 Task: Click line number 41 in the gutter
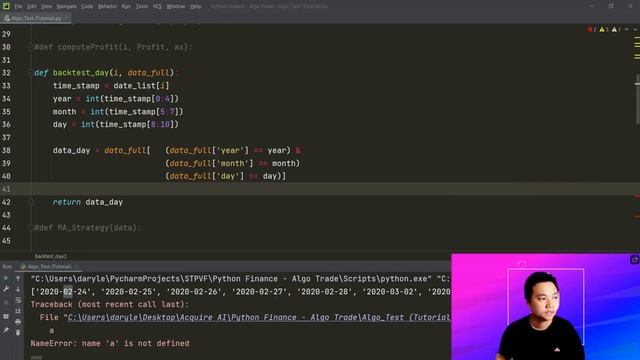pos(6,189)
